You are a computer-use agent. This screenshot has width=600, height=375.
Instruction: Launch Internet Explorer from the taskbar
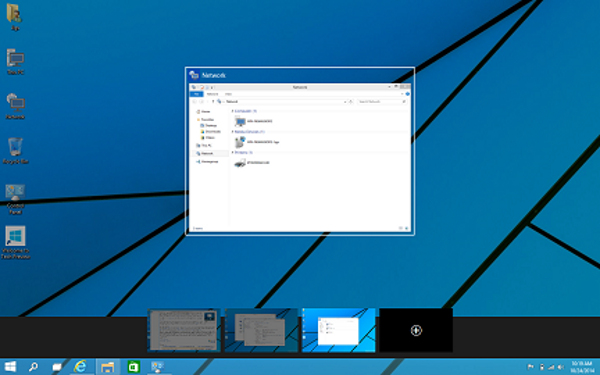coord(80,367)
